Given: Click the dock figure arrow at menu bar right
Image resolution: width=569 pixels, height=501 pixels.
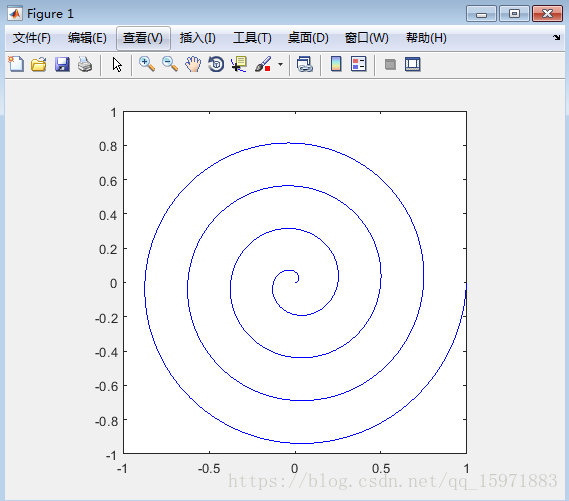Looking at the screenshot, I should (557, 37).
